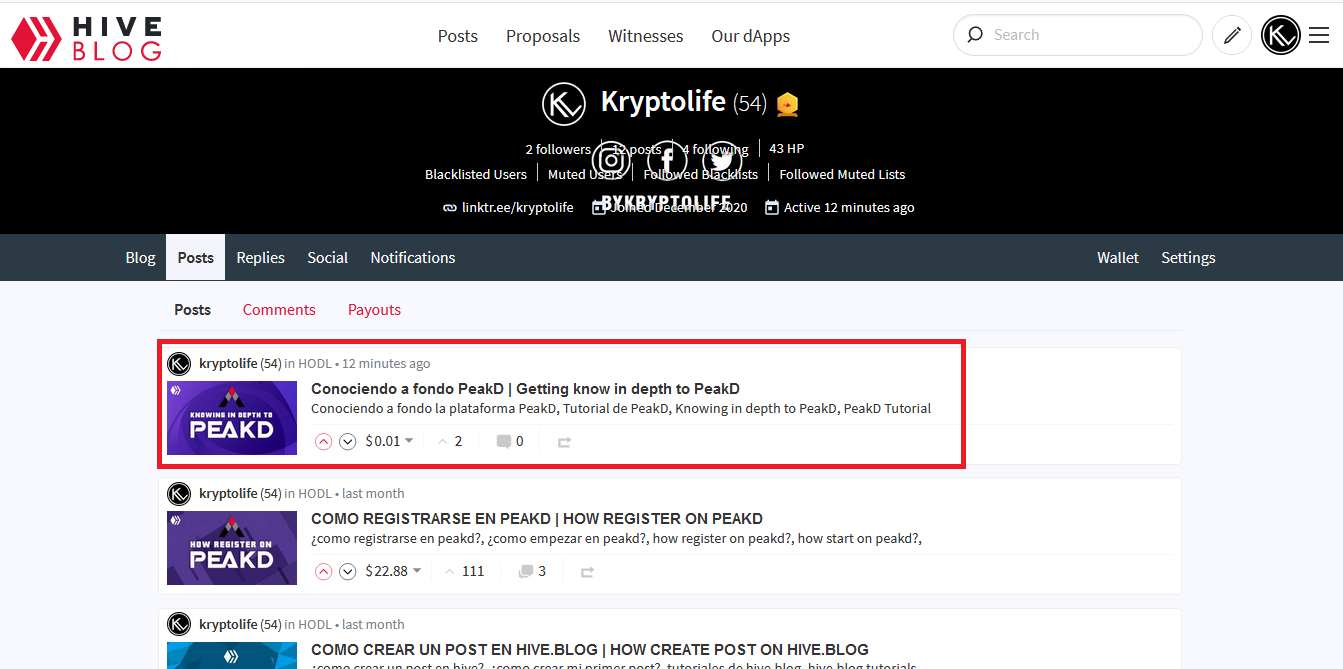Open Witnesses in the top navigation
This screenshot has height=669, width=1343.
tap(646, 36)
